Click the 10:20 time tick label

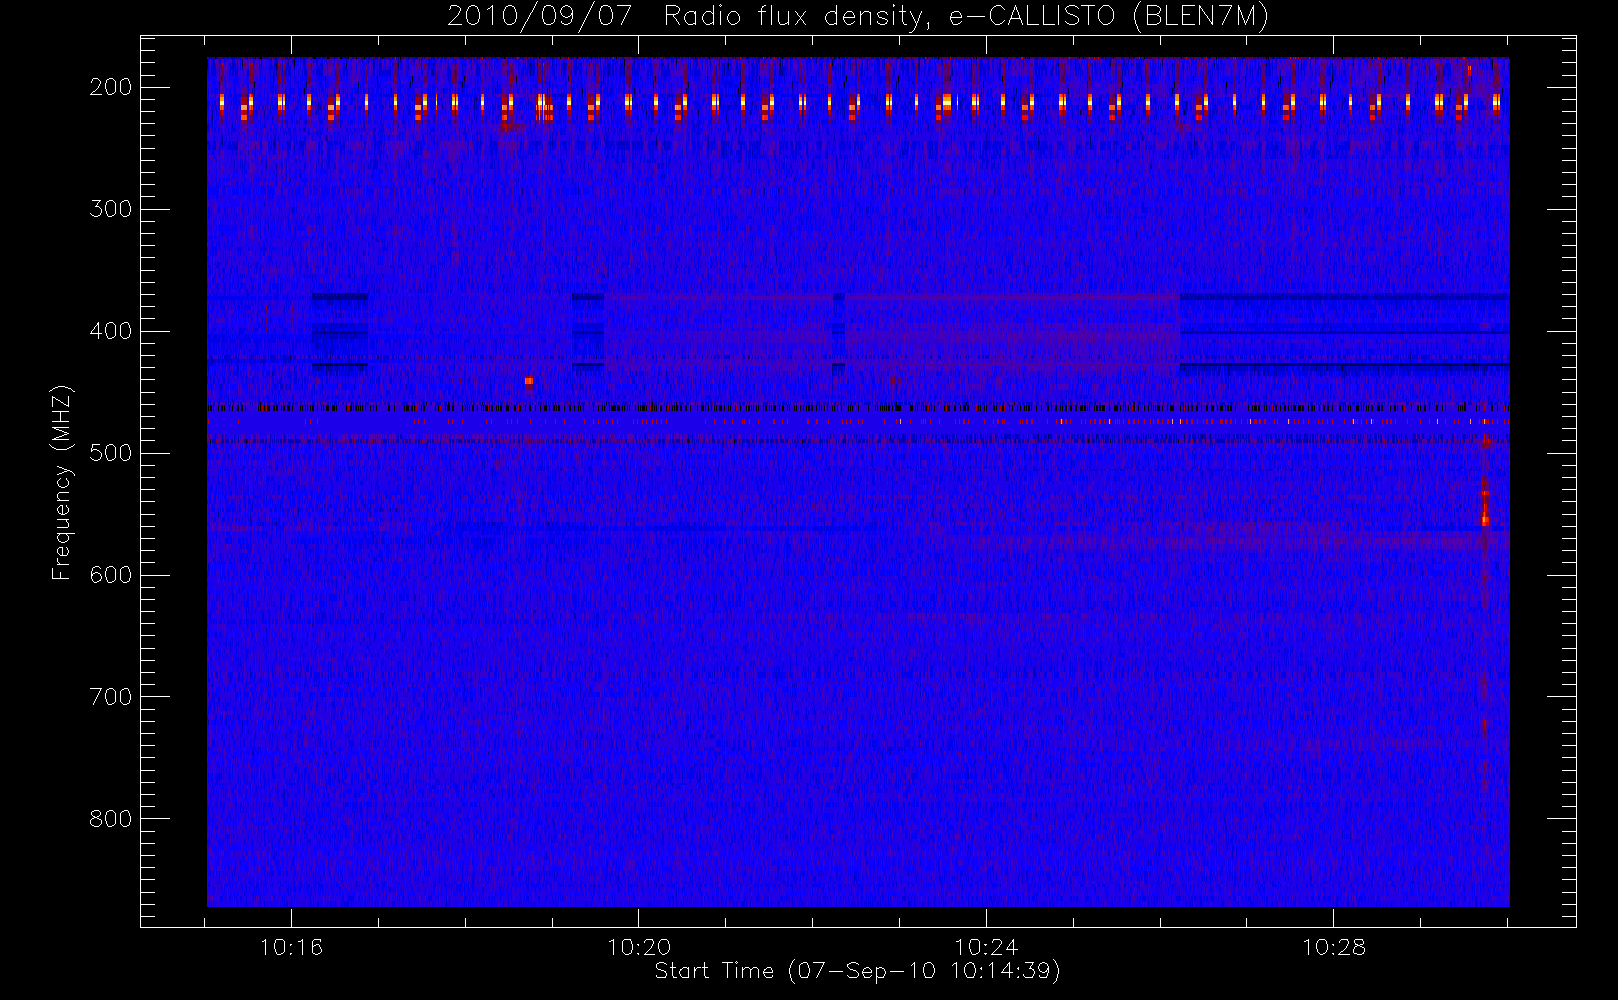639,947
